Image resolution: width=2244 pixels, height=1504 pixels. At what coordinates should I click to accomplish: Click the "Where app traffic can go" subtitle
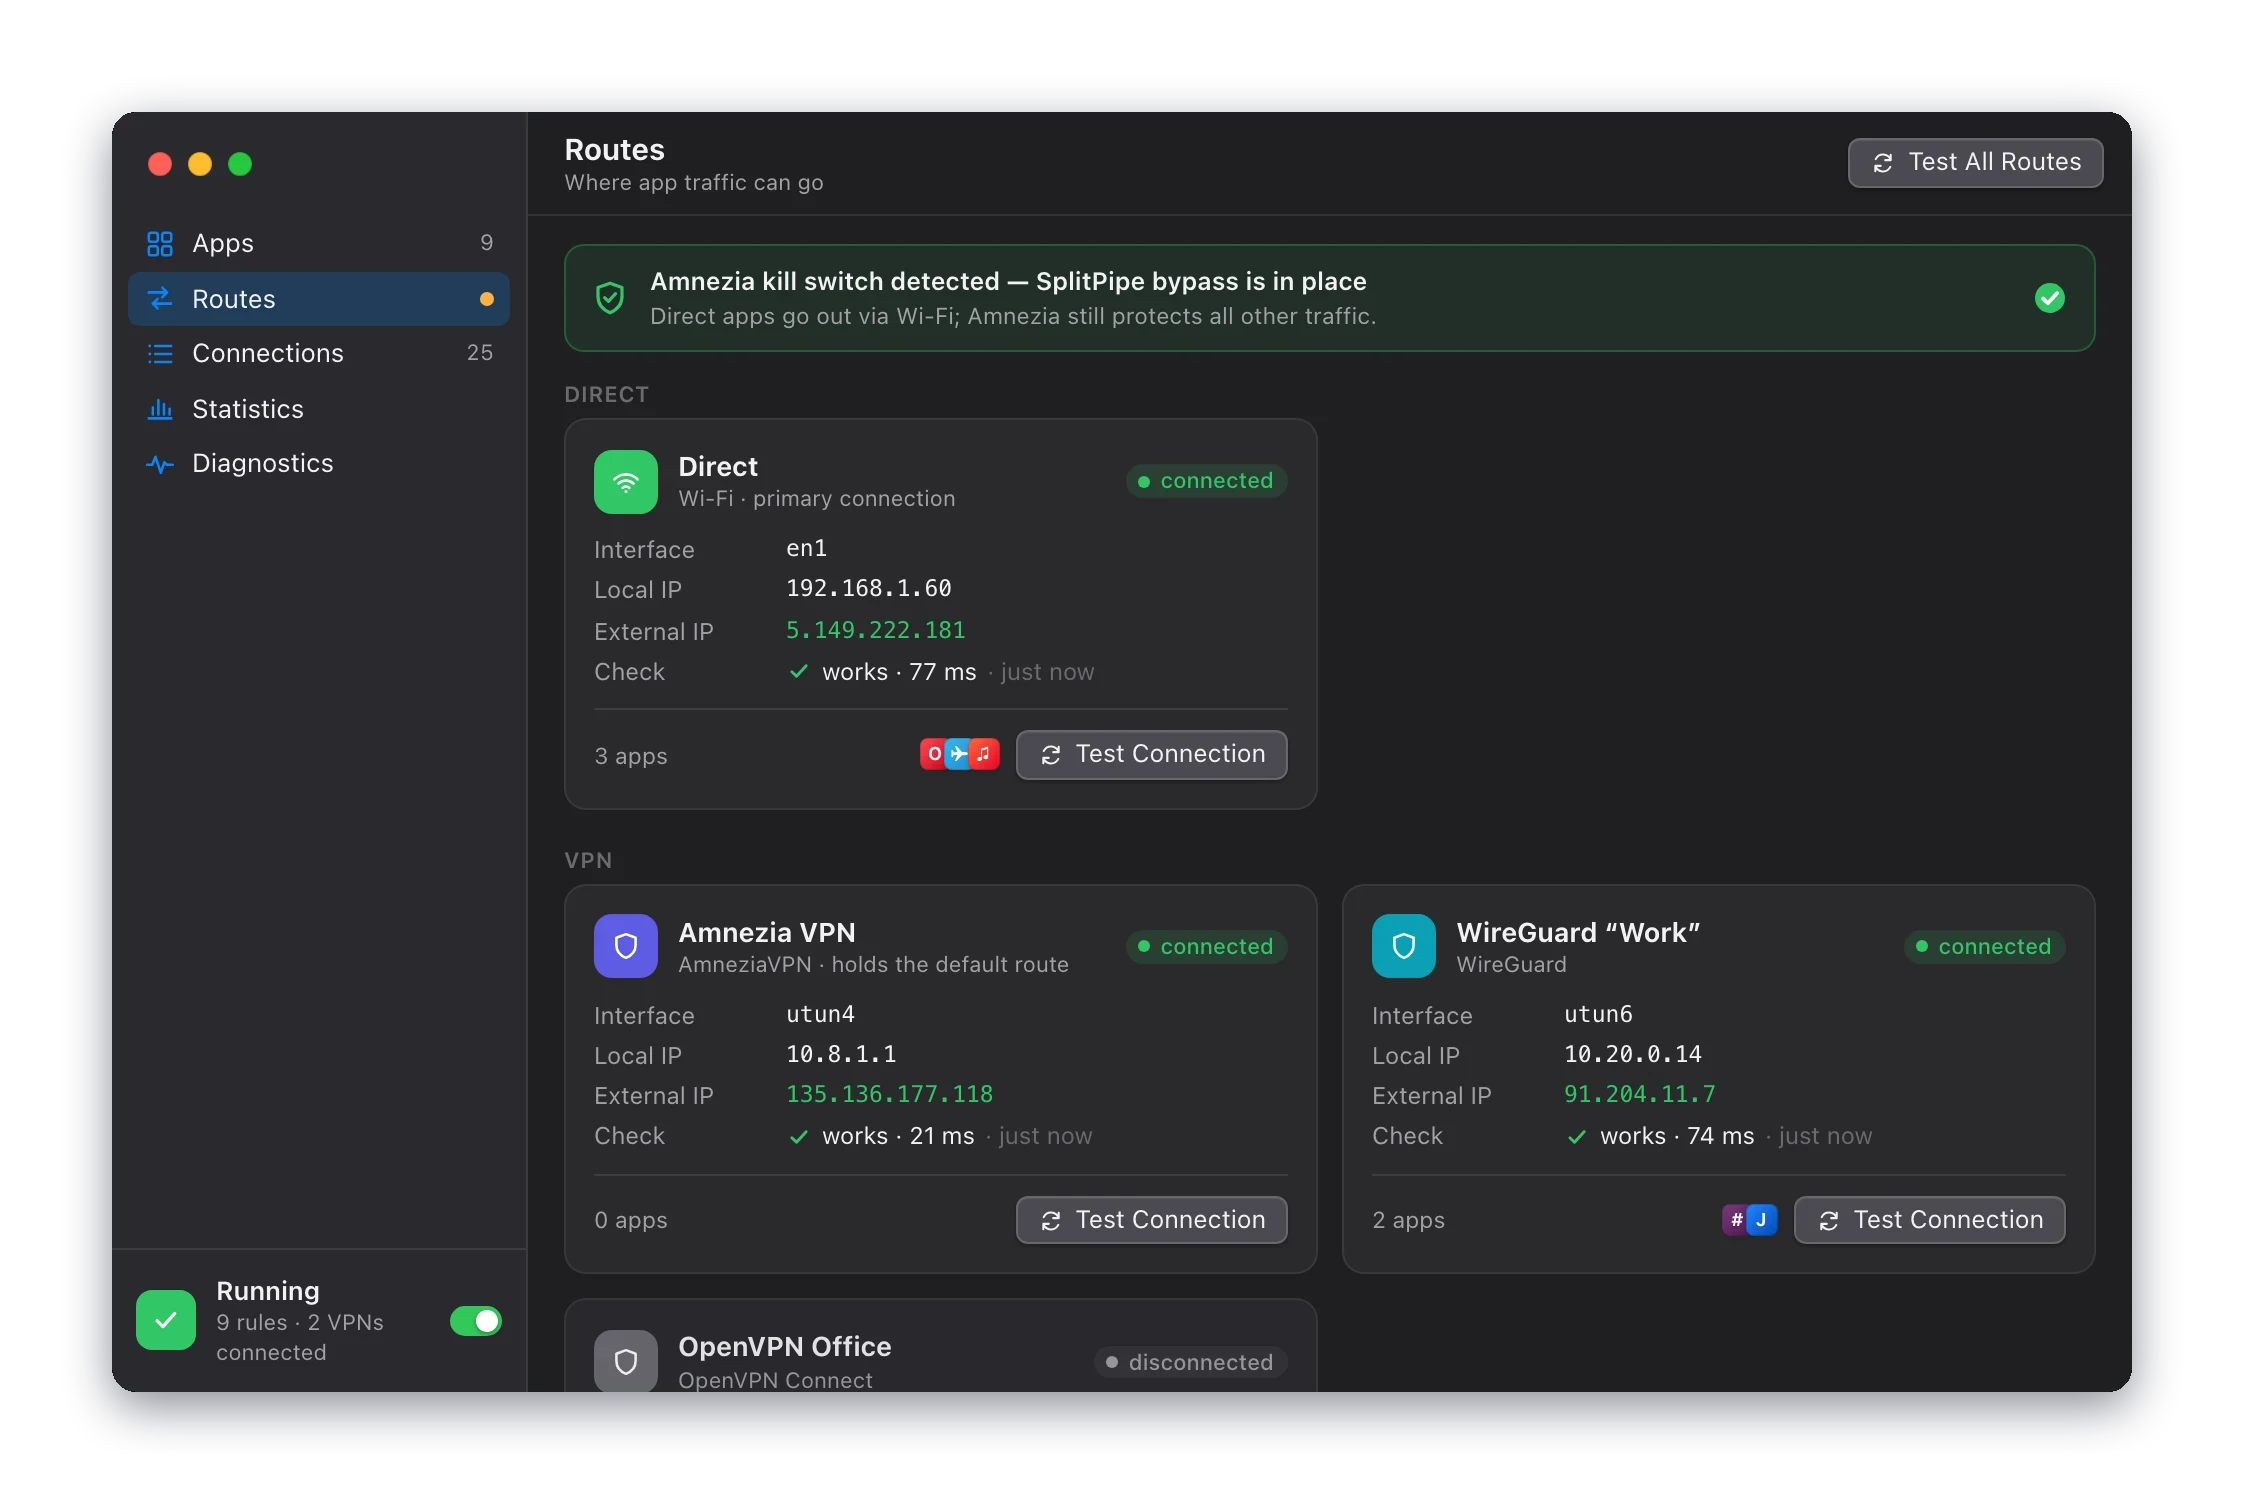click(x=693, y=183)
